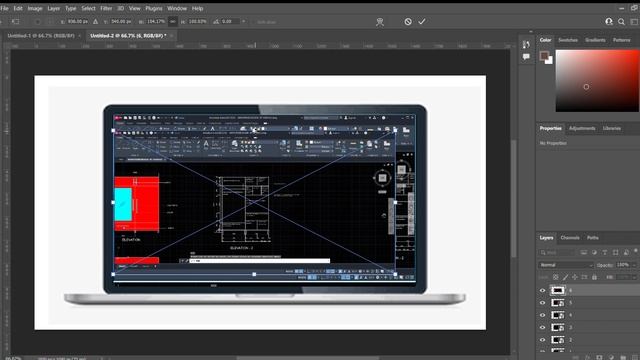This screenshot has width=640, height=360.
Task: Open the Photoshop account profile icon
Action: point(609,22)
